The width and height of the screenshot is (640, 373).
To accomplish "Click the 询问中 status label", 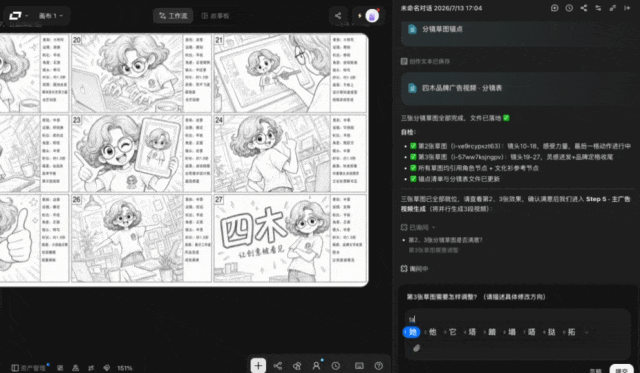I will (x=415, y=269).
